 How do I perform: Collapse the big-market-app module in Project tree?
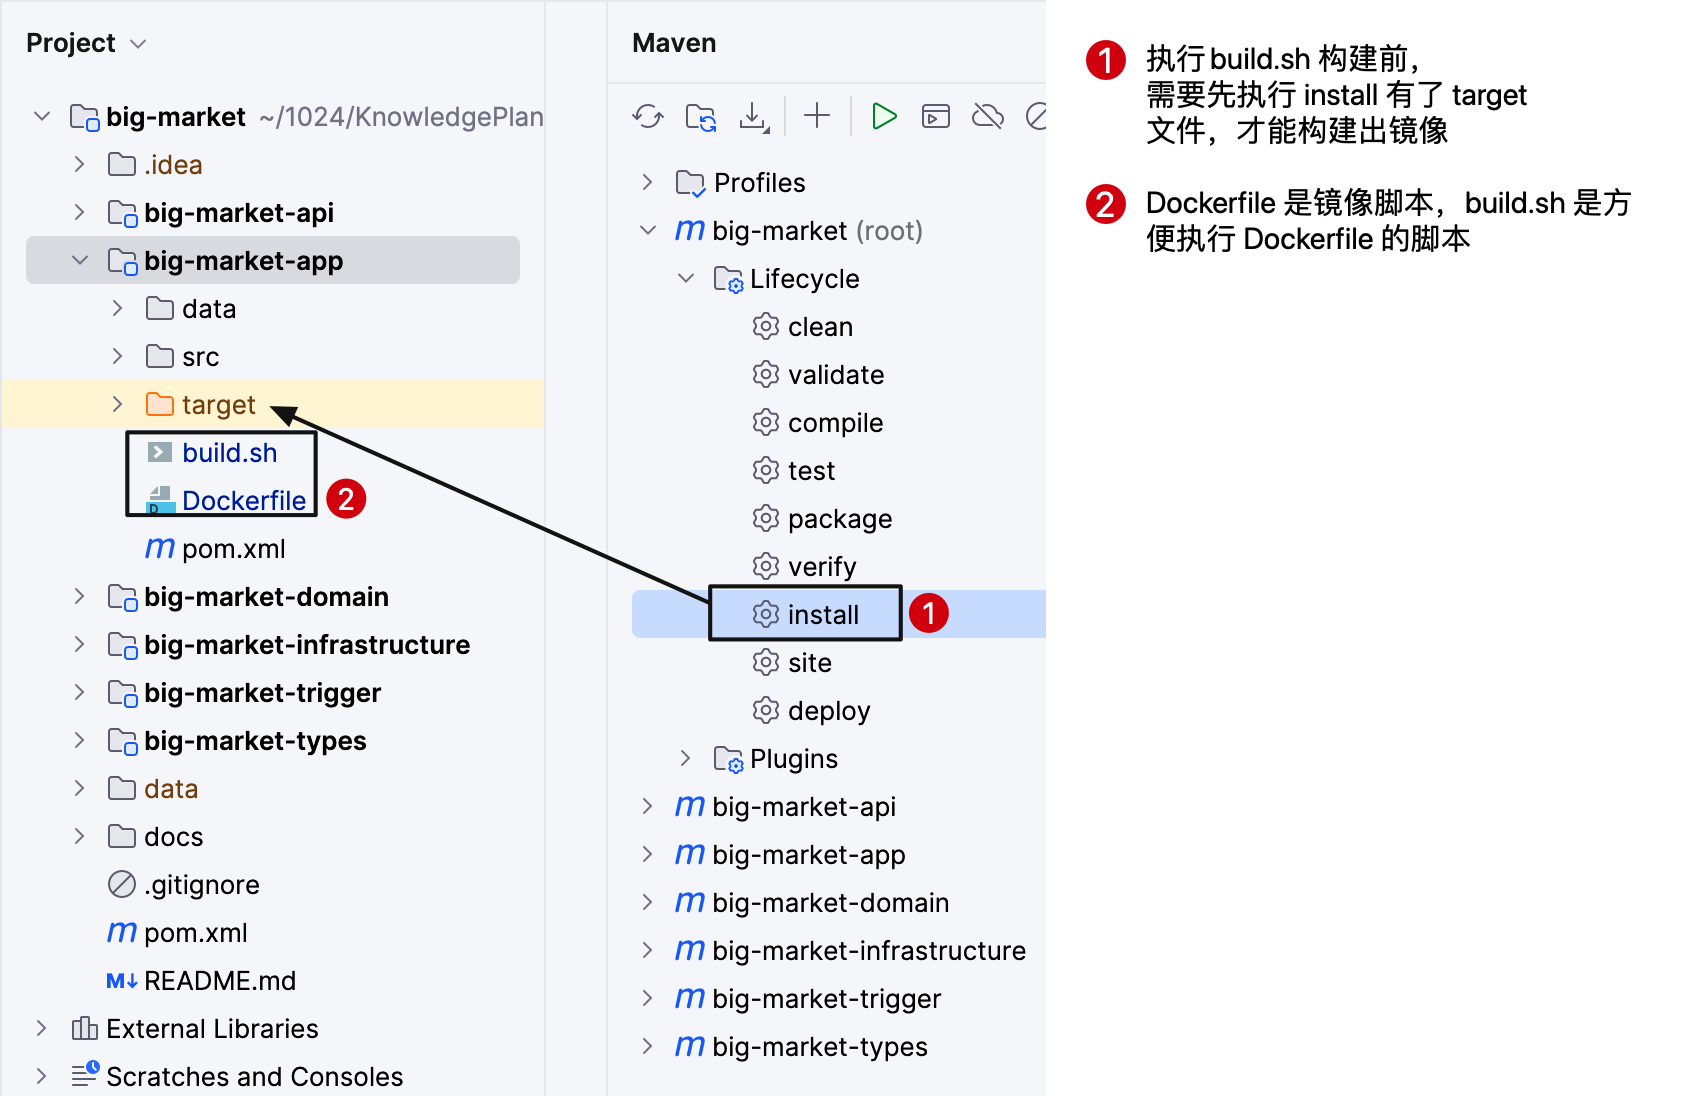coord(80,260)
